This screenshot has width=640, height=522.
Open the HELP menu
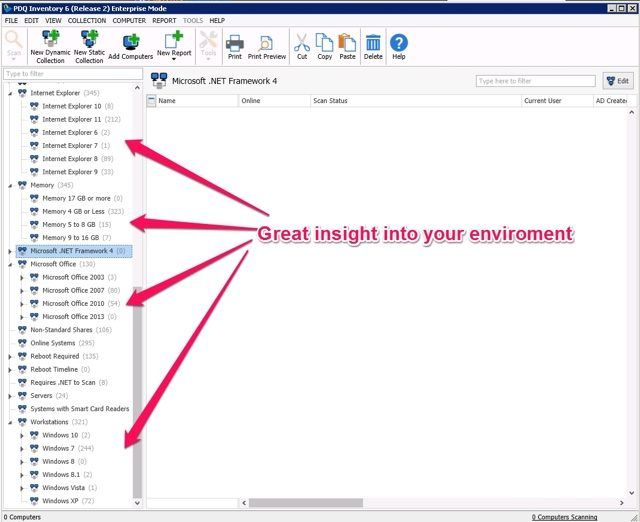[217, 20]
